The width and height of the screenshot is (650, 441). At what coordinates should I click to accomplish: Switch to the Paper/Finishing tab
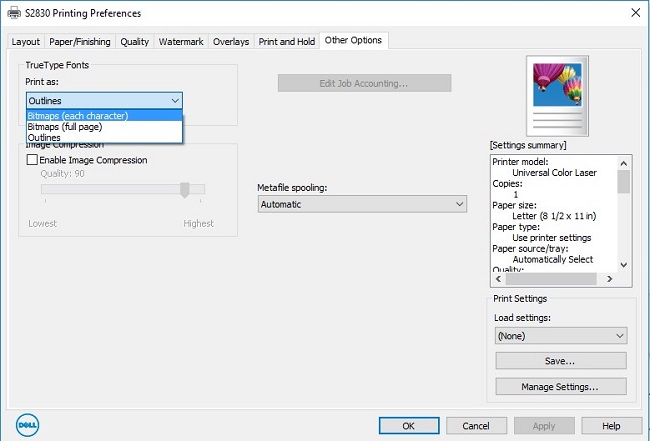(80, 42)
